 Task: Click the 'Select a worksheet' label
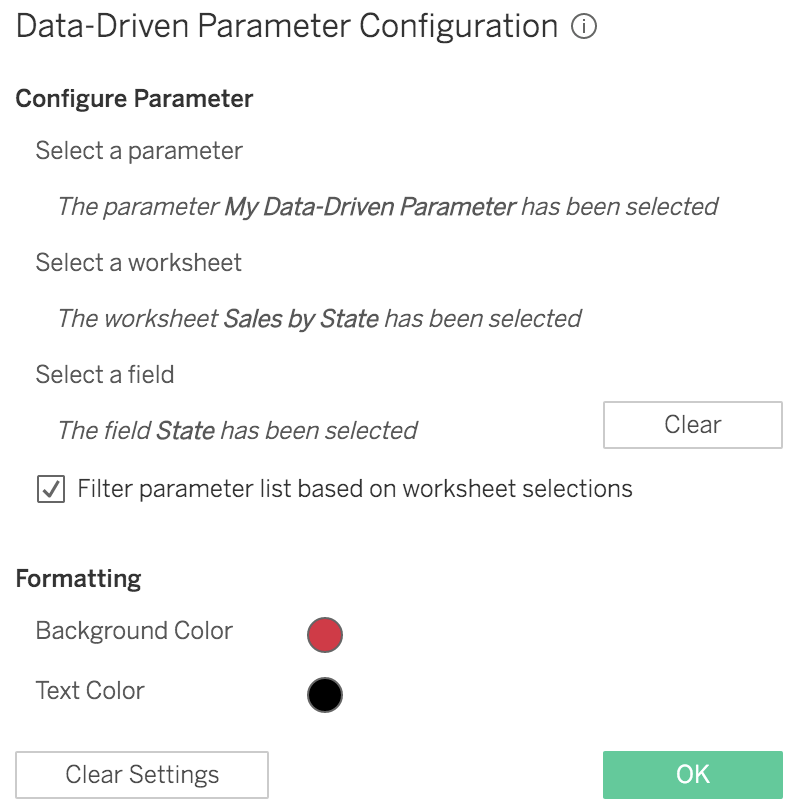[138, 263]
